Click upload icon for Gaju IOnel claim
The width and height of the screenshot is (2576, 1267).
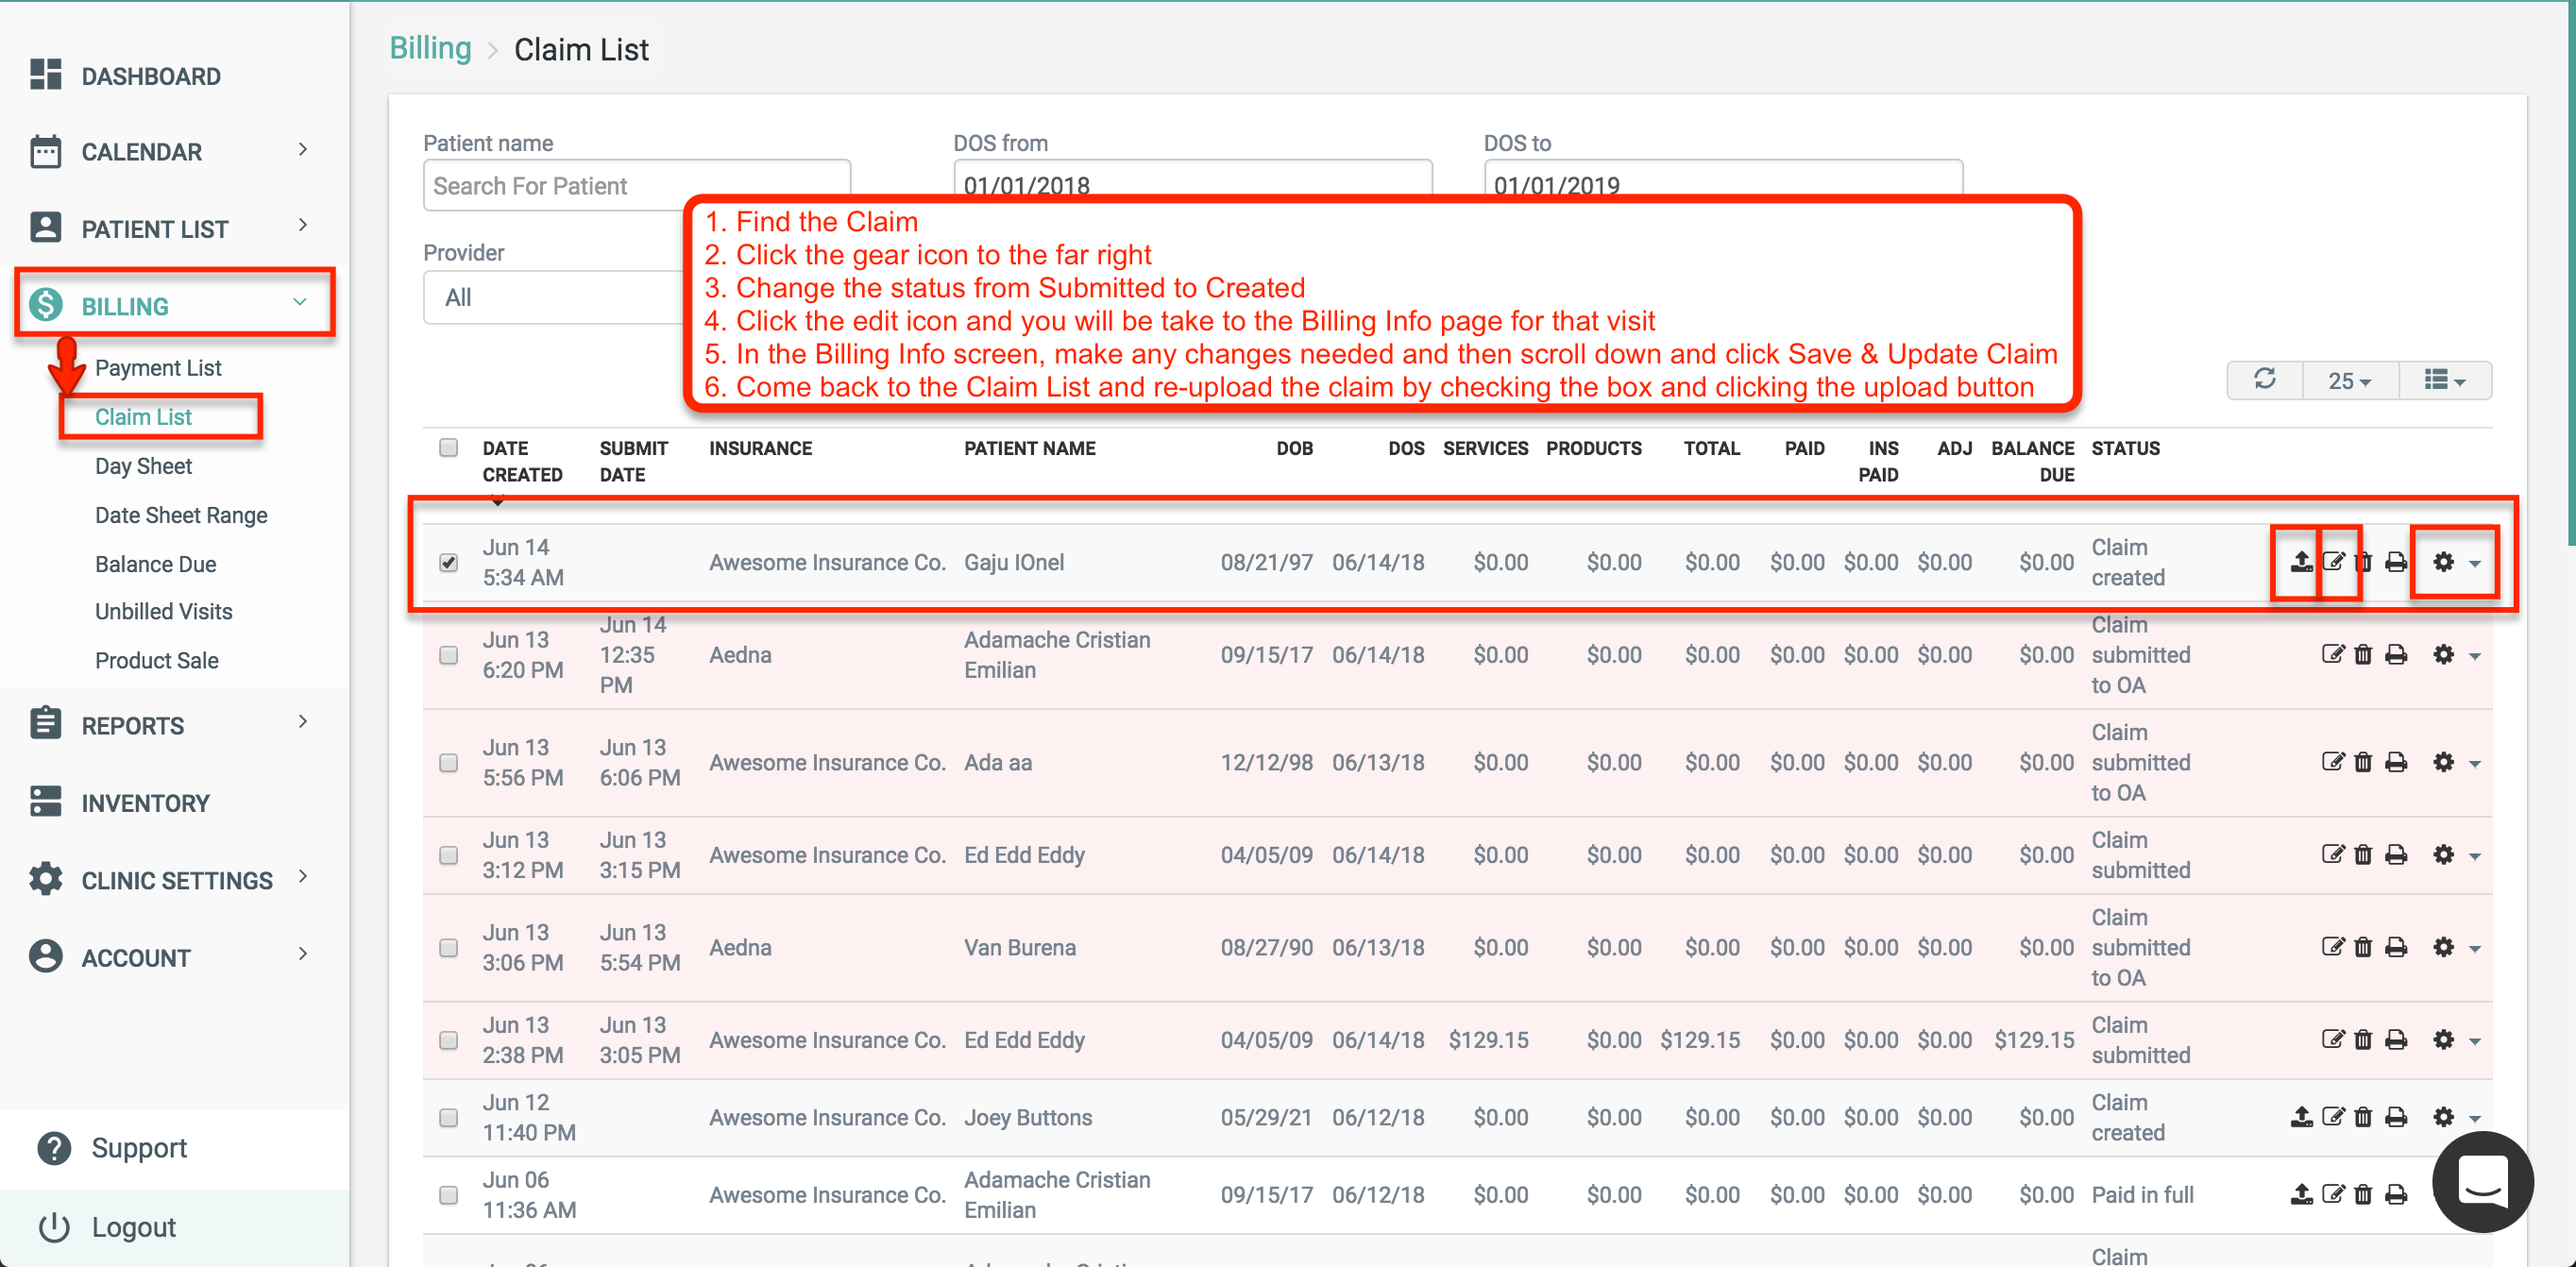coord(2301,562)
